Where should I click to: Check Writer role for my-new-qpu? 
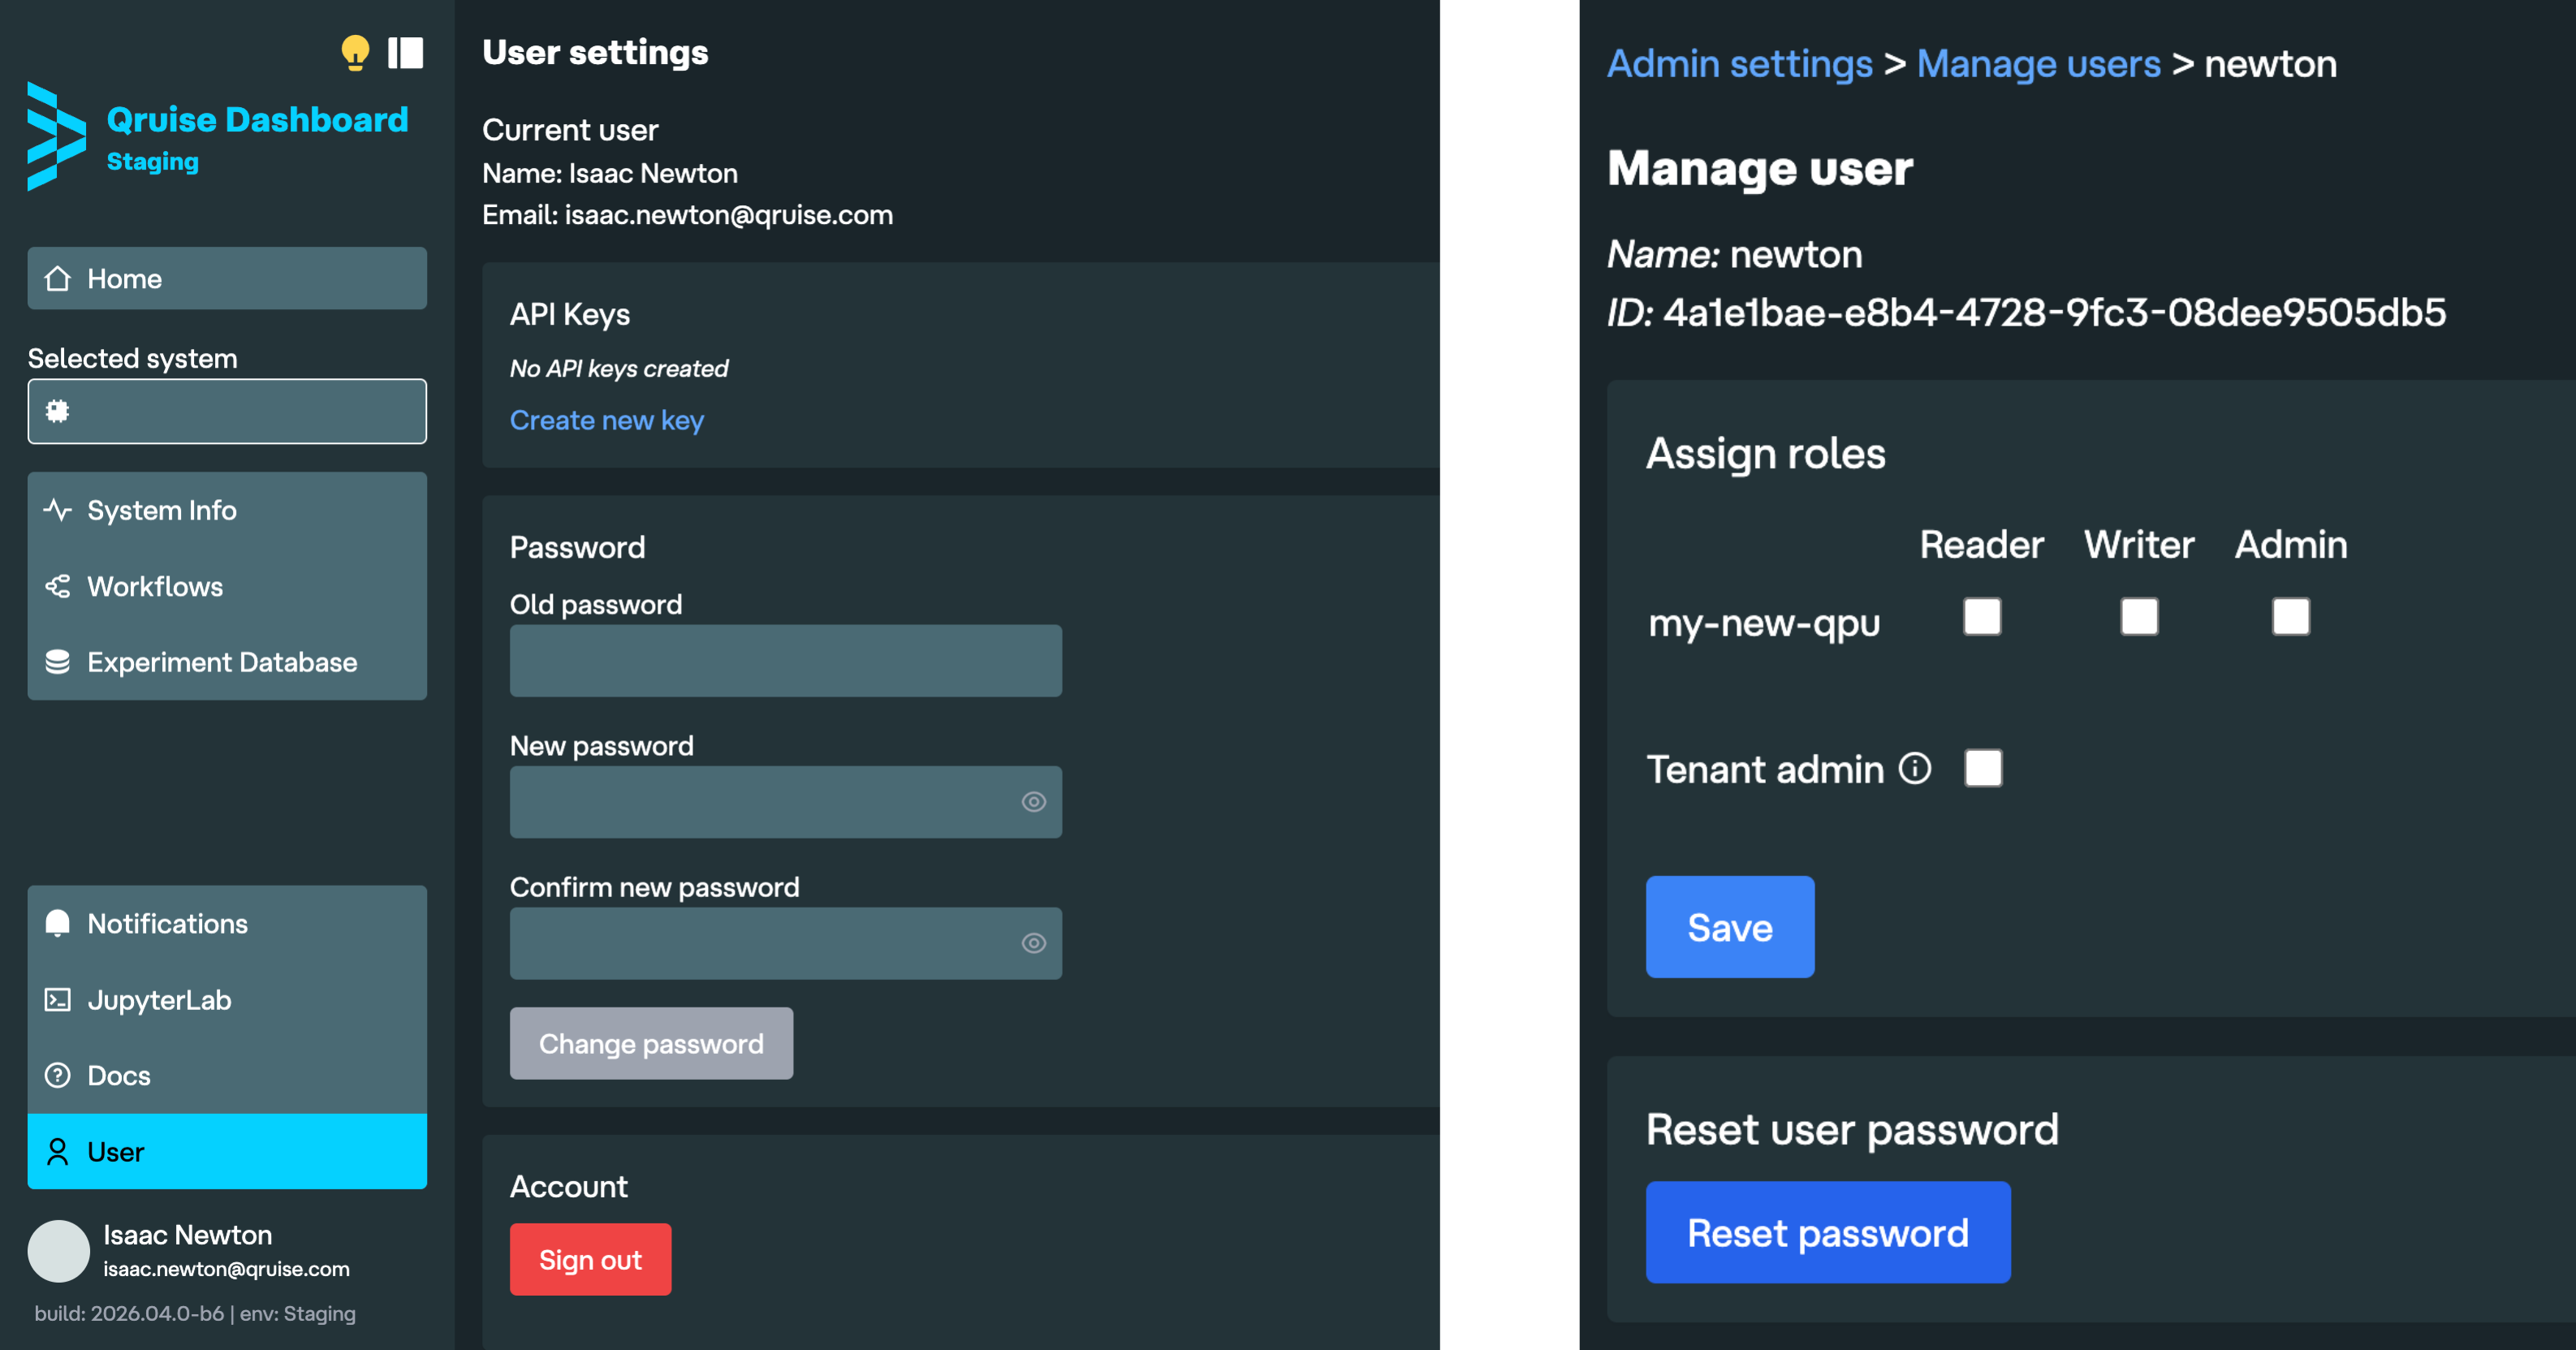(2139, 616)
